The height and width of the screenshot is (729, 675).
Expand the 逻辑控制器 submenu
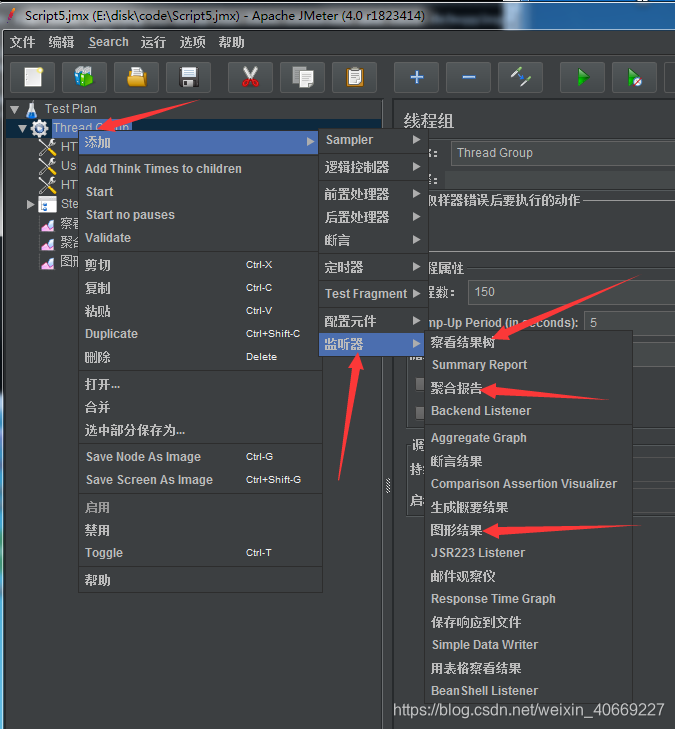click(x=373, y=167)
